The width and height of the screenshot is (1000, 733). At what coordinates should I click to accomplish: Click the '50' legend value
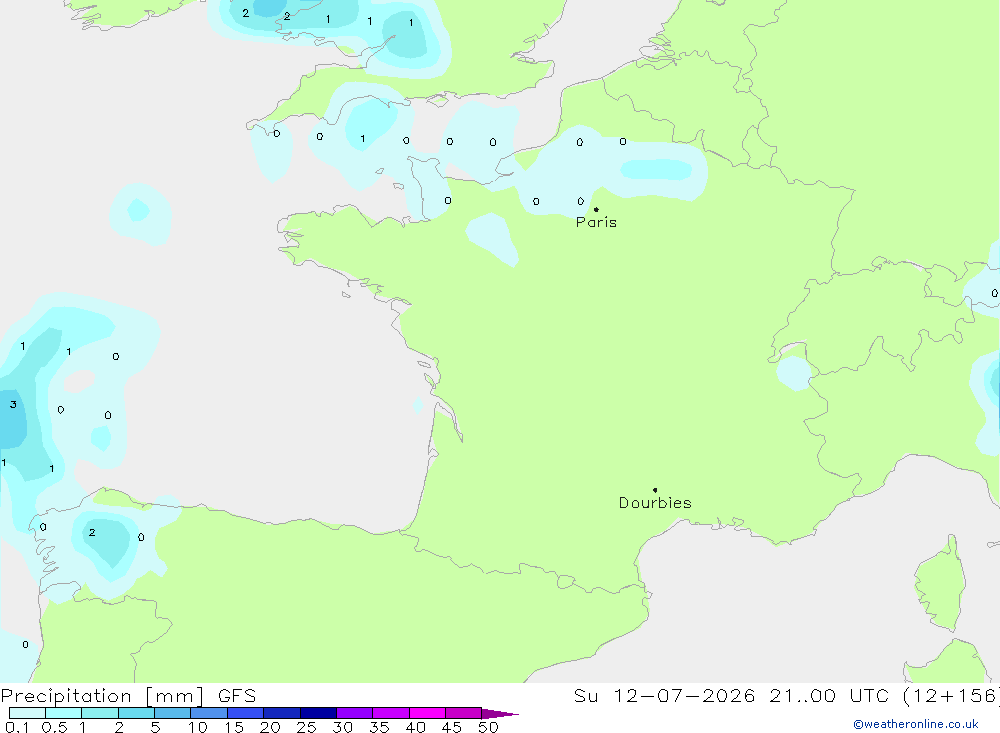click(x=488, y=727)
